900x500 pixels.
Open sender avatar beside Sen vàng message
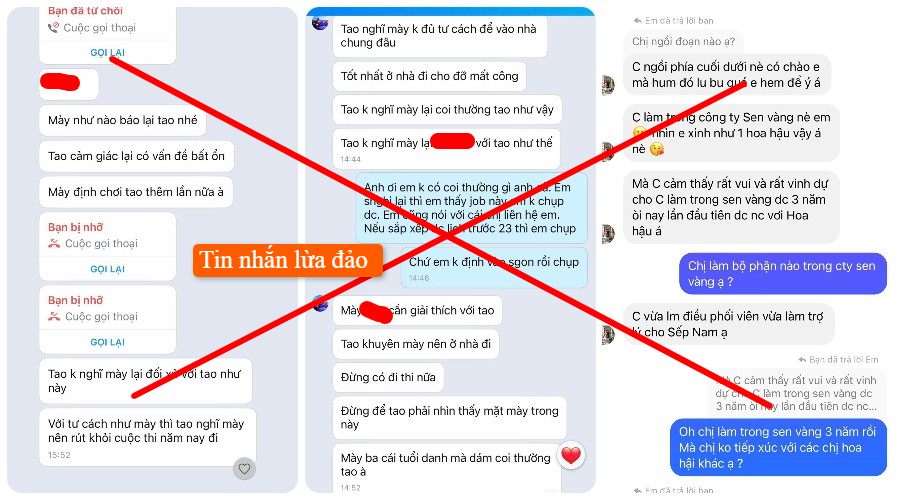pos(608,152)
